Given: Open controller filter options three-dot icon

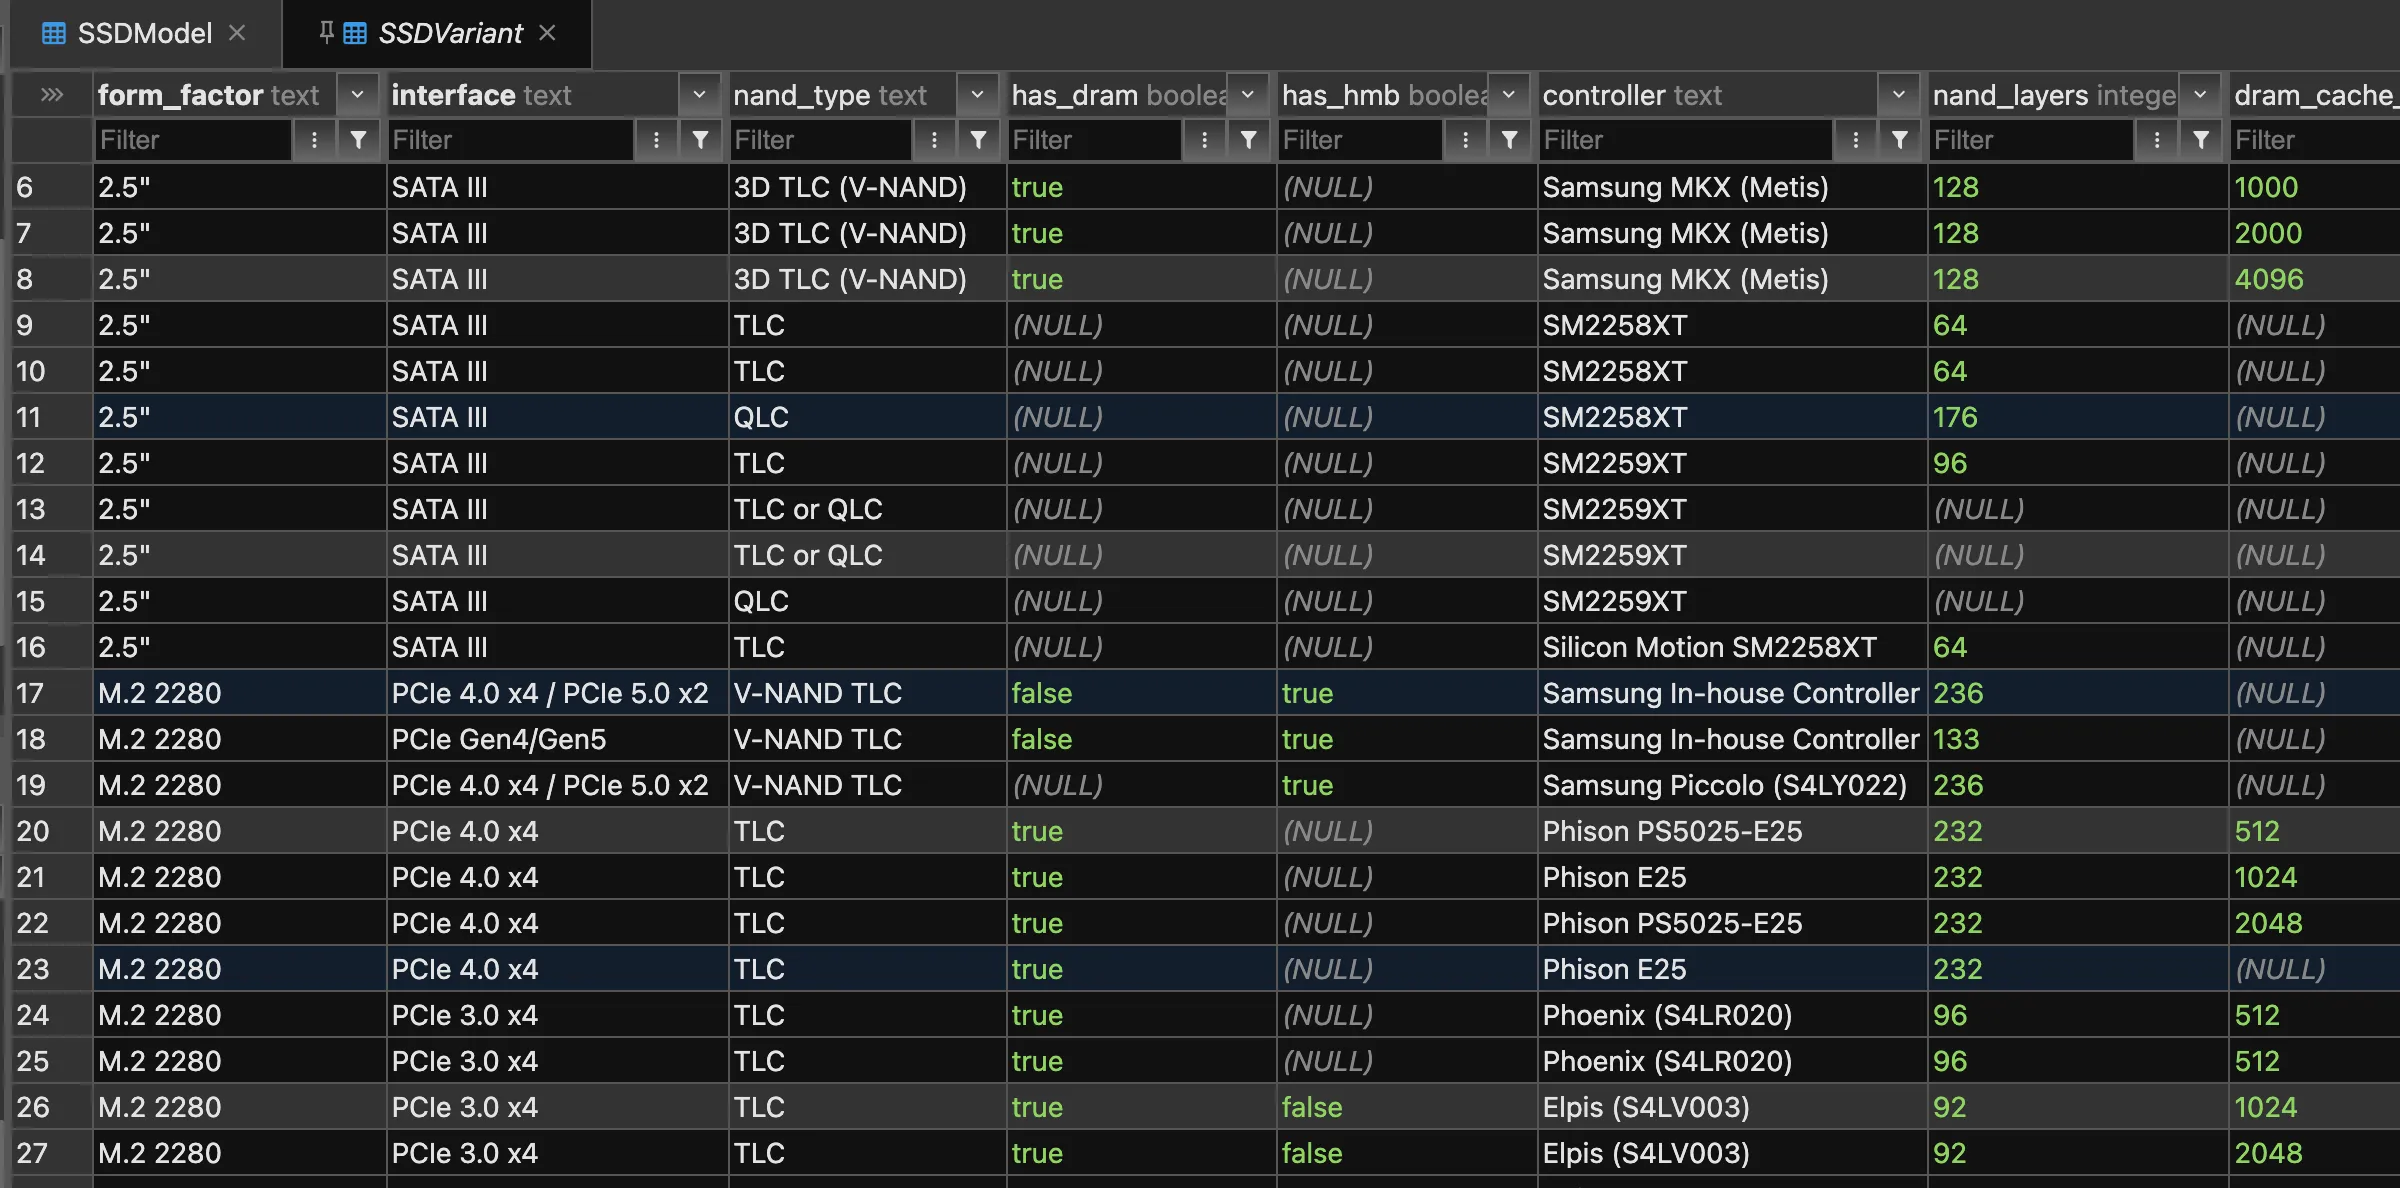Looking at the screenshot, I should coord(1855,140).
